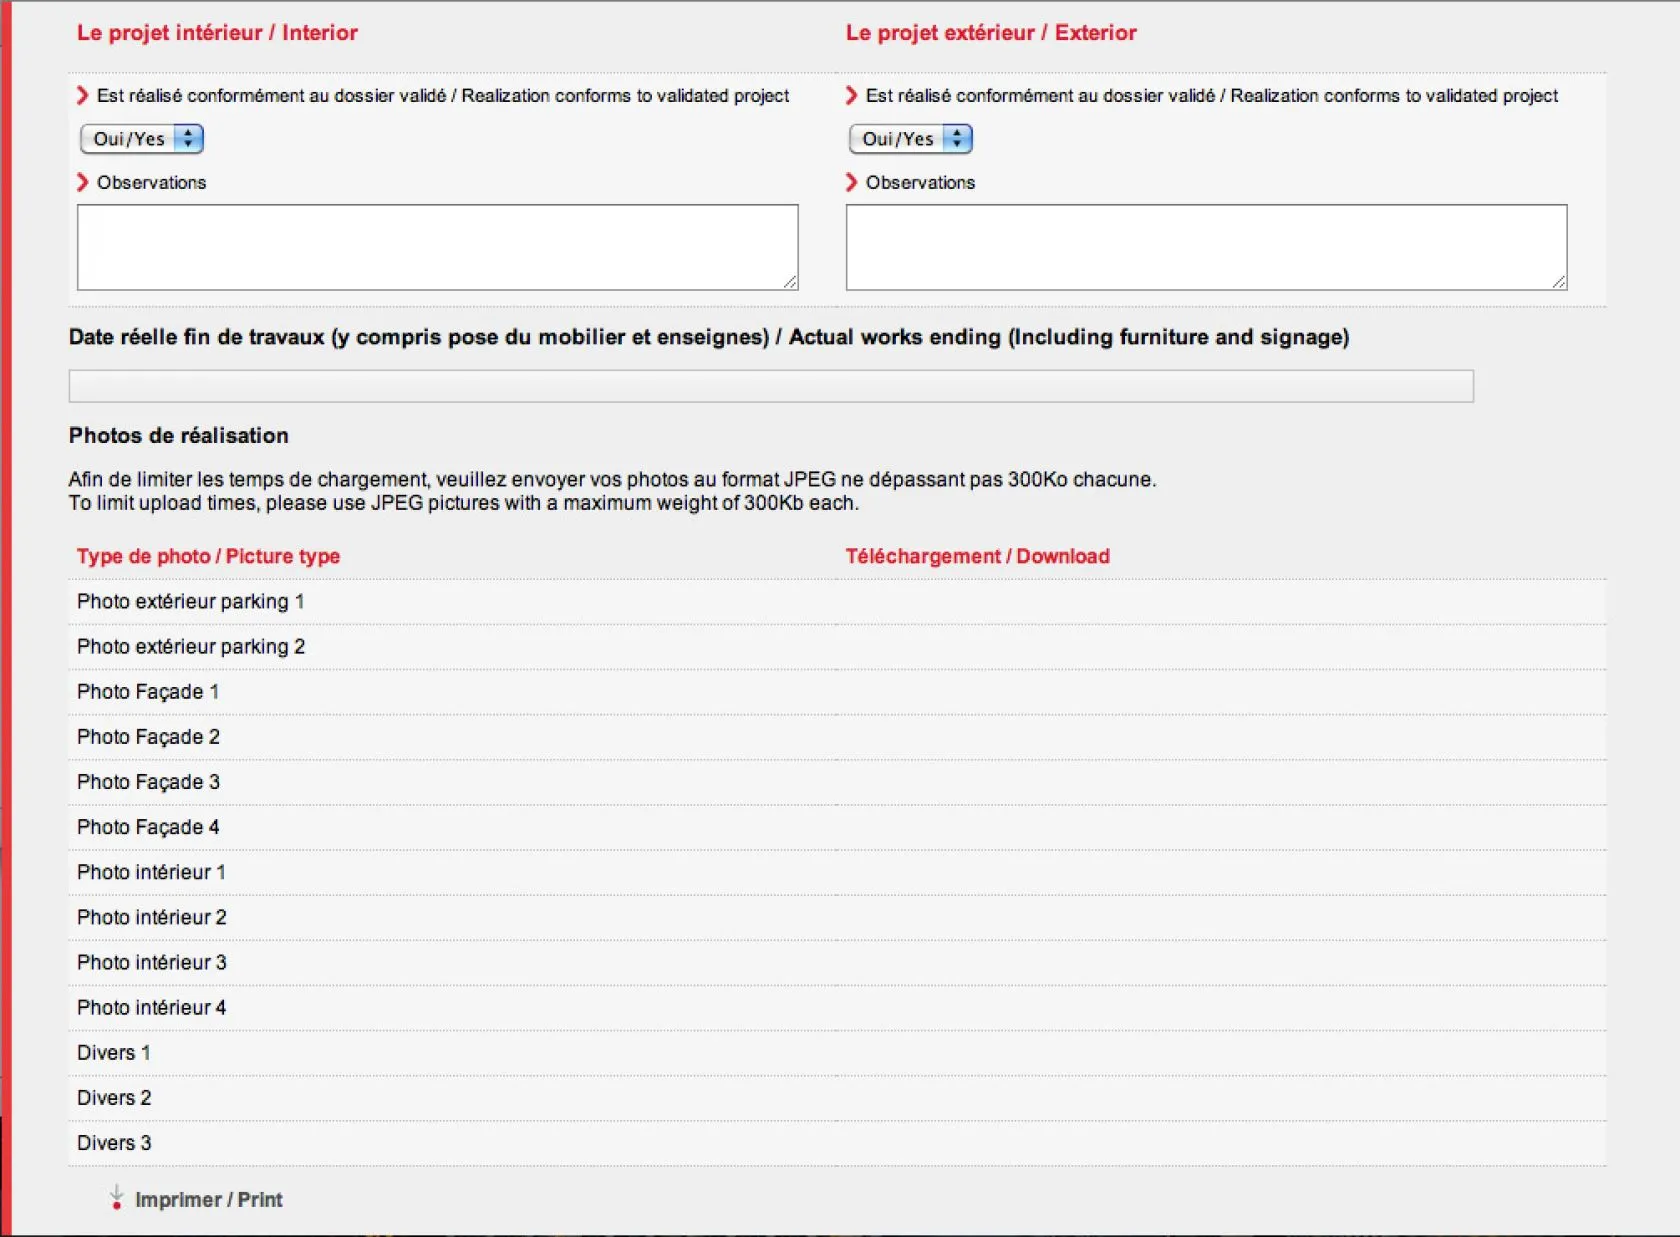Select the 'Divers 3' row

coord(114,1143)
